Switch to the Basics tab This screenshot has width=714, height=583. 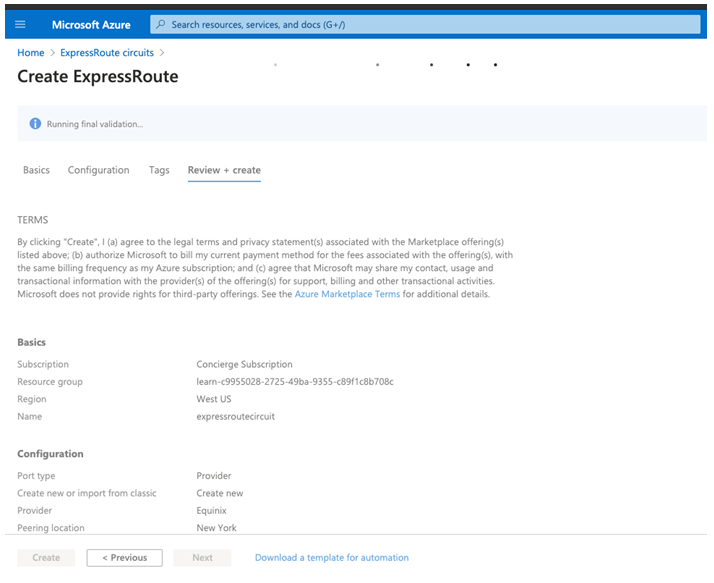[36, 170]
